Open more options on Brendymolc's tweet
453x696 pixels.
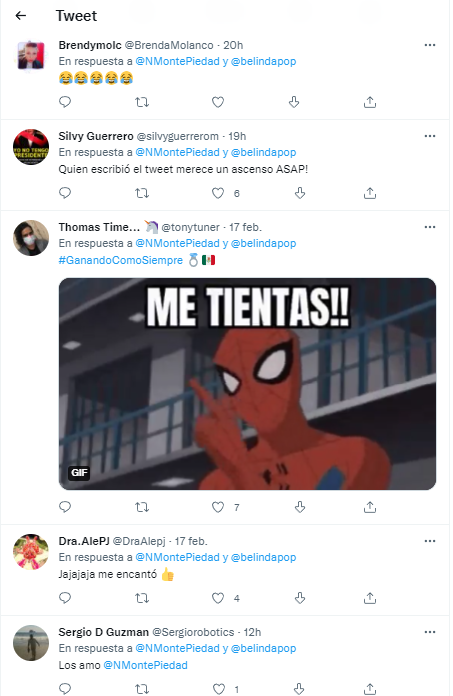coord(429,45)
